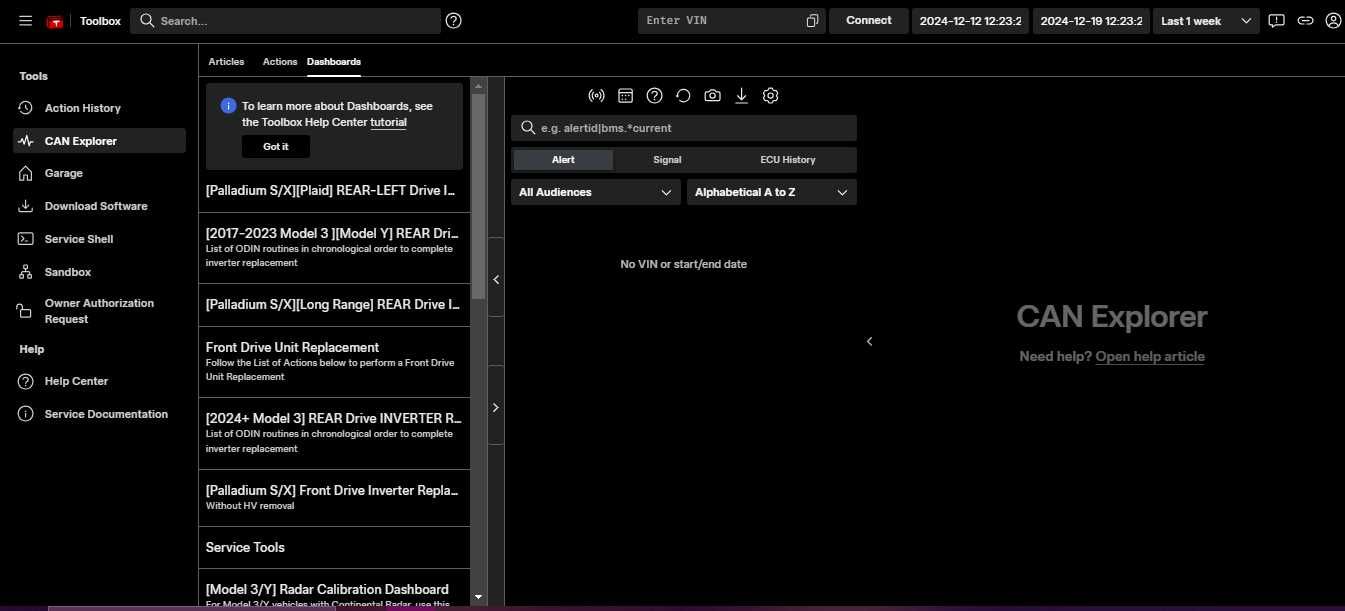Screen dimensions: 1345x611
Task: Click the scrollbar down arrow in dashboards list
Action: 478,597
